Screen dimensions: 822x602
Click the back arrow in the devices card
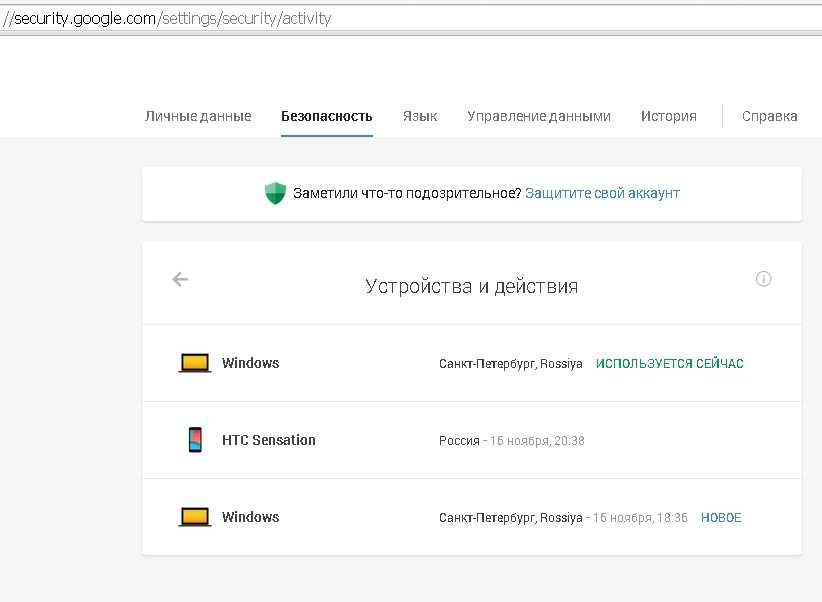(180, 280)
